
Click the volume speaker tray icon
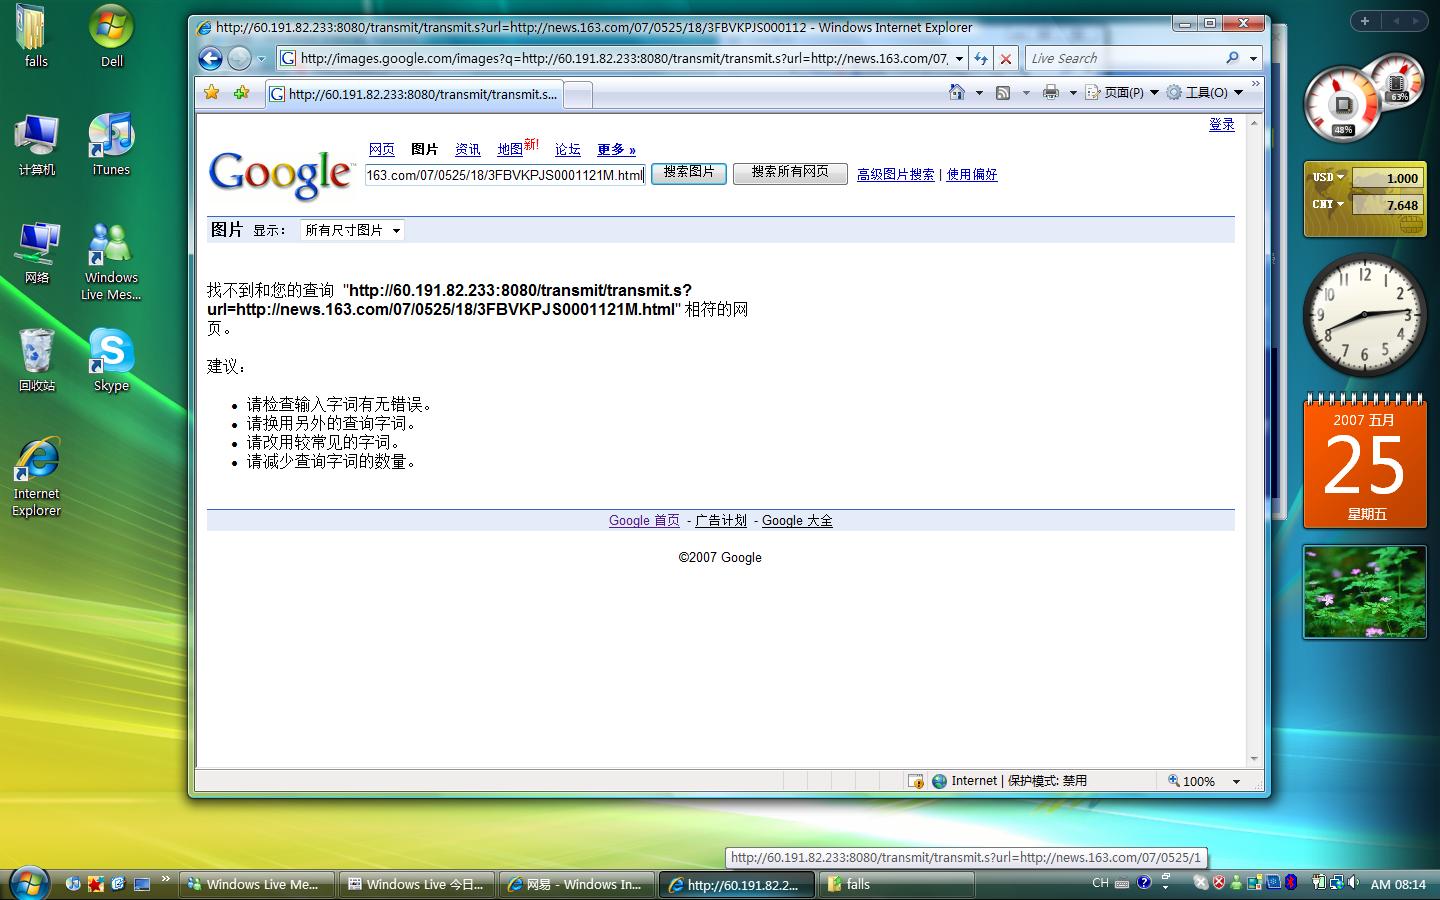1352,883
